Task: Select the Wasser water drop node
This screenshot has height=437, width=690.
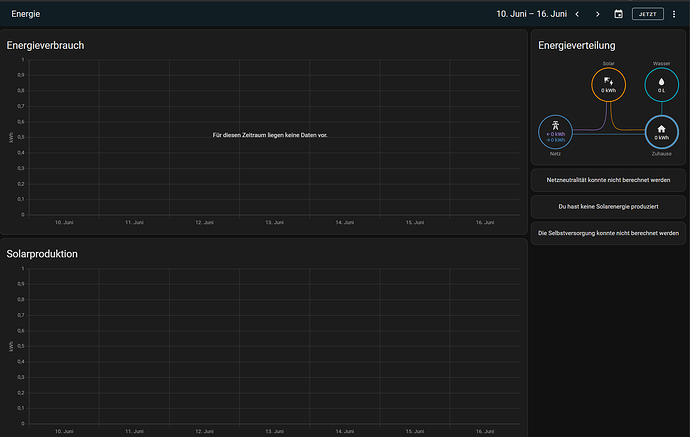Action: tap(661, 85)
